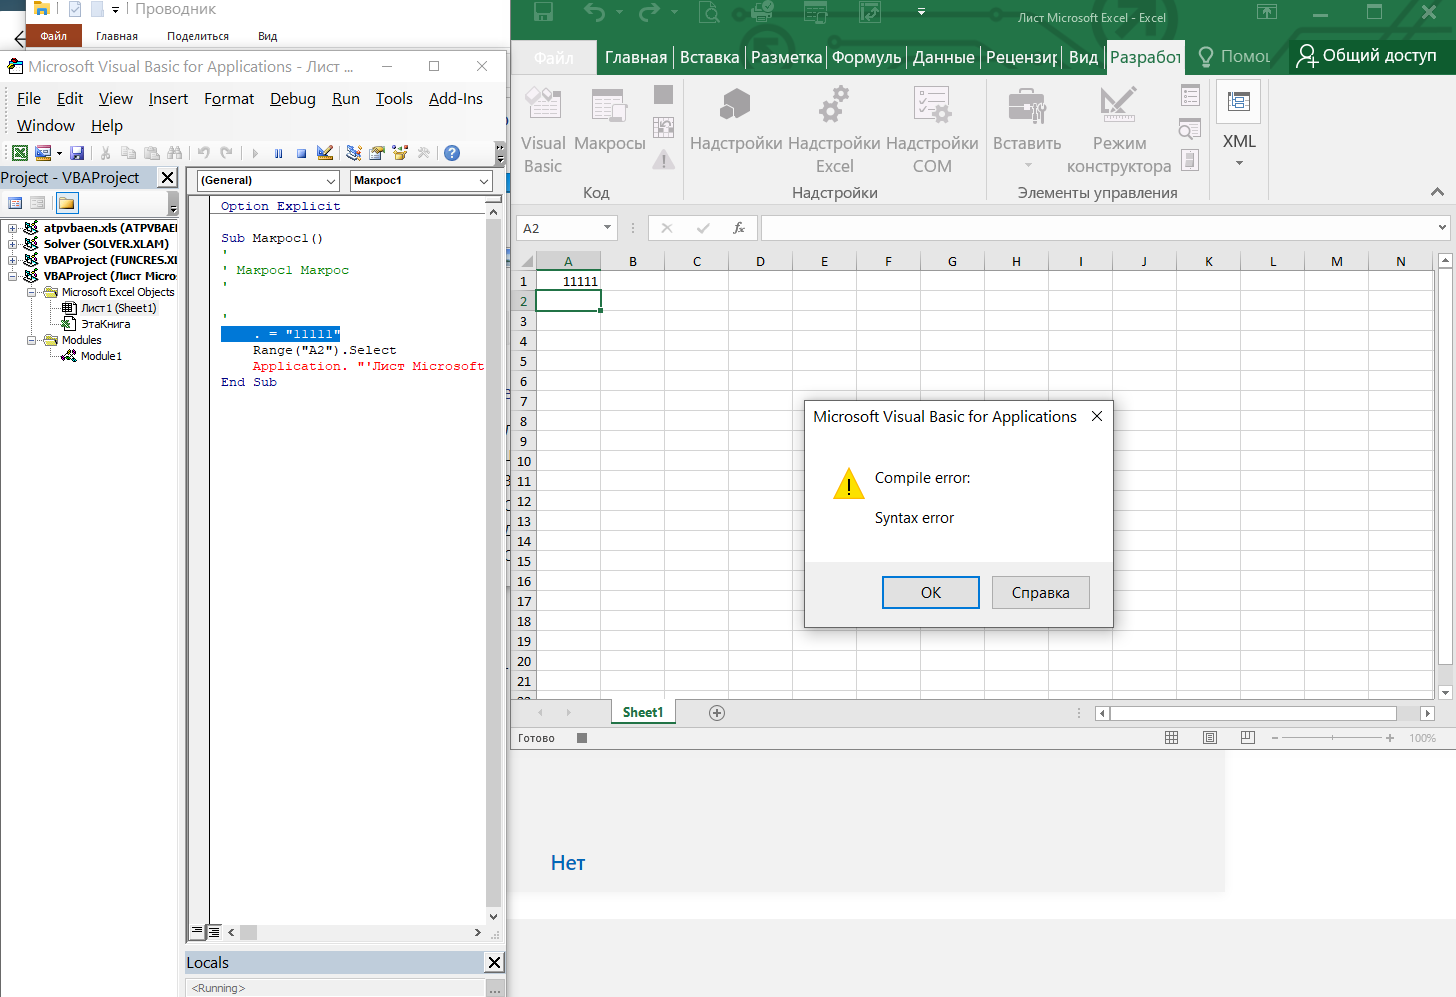Click the Paste icon in VBA toolbar
1456x997 pixels.
tap(152, 153)
